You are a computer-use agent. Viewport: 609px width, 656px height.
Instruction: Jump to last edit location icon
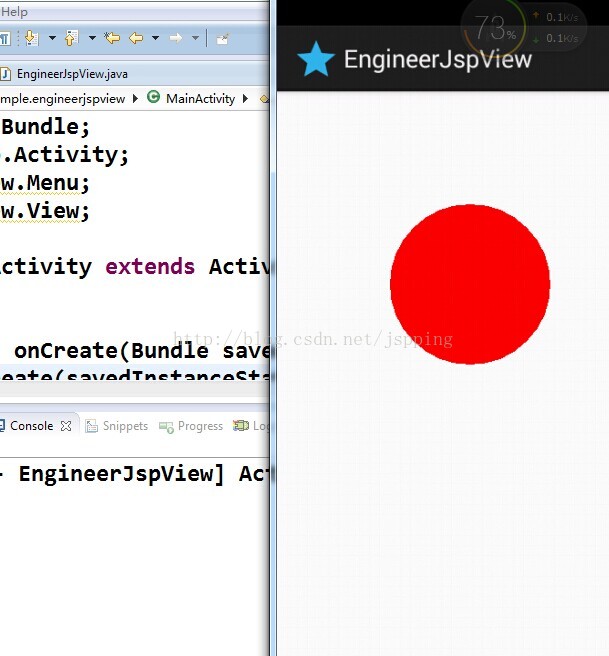click(x=112, y=38)
